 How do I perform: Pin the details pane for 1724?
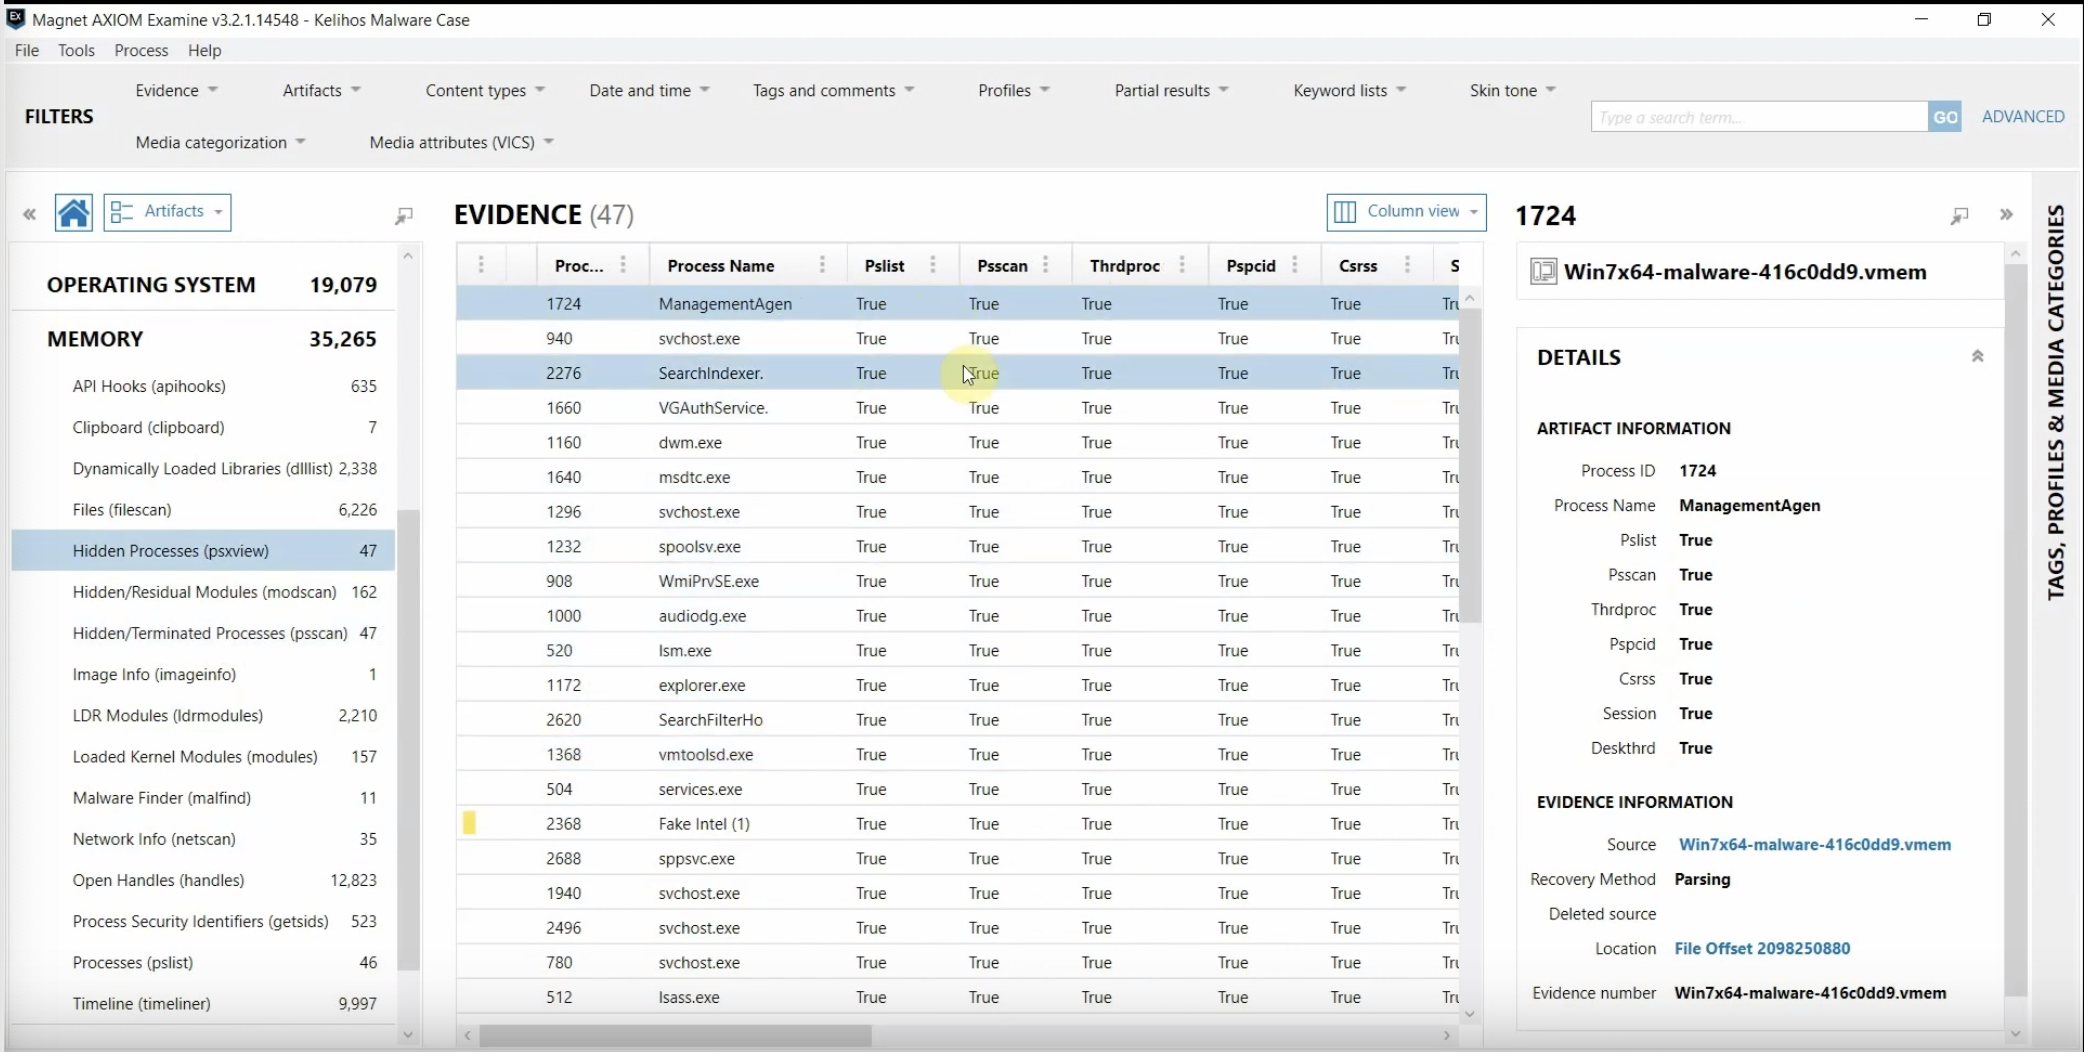point(1959,215)
